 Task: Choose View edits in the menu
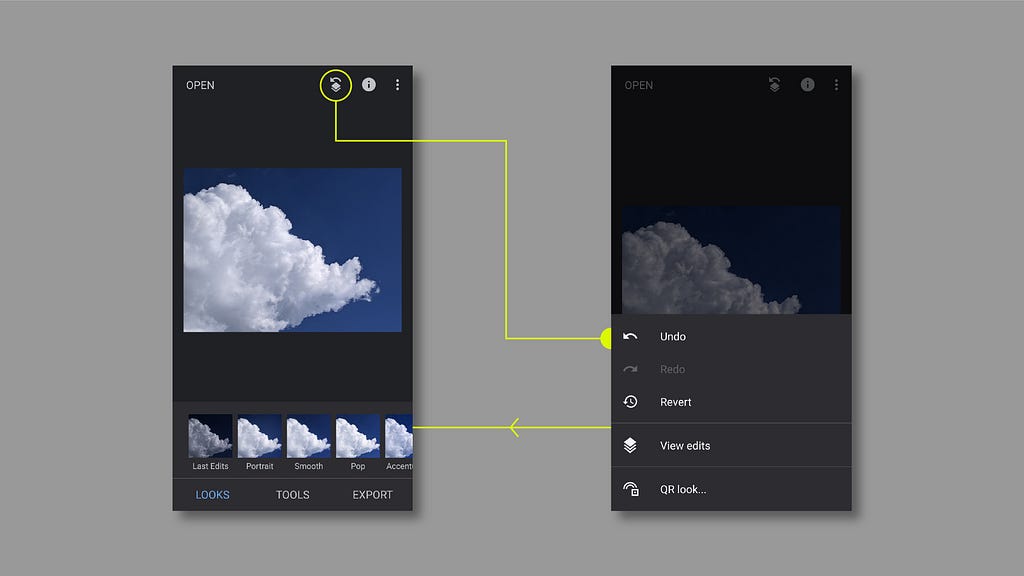pos(731,445)
